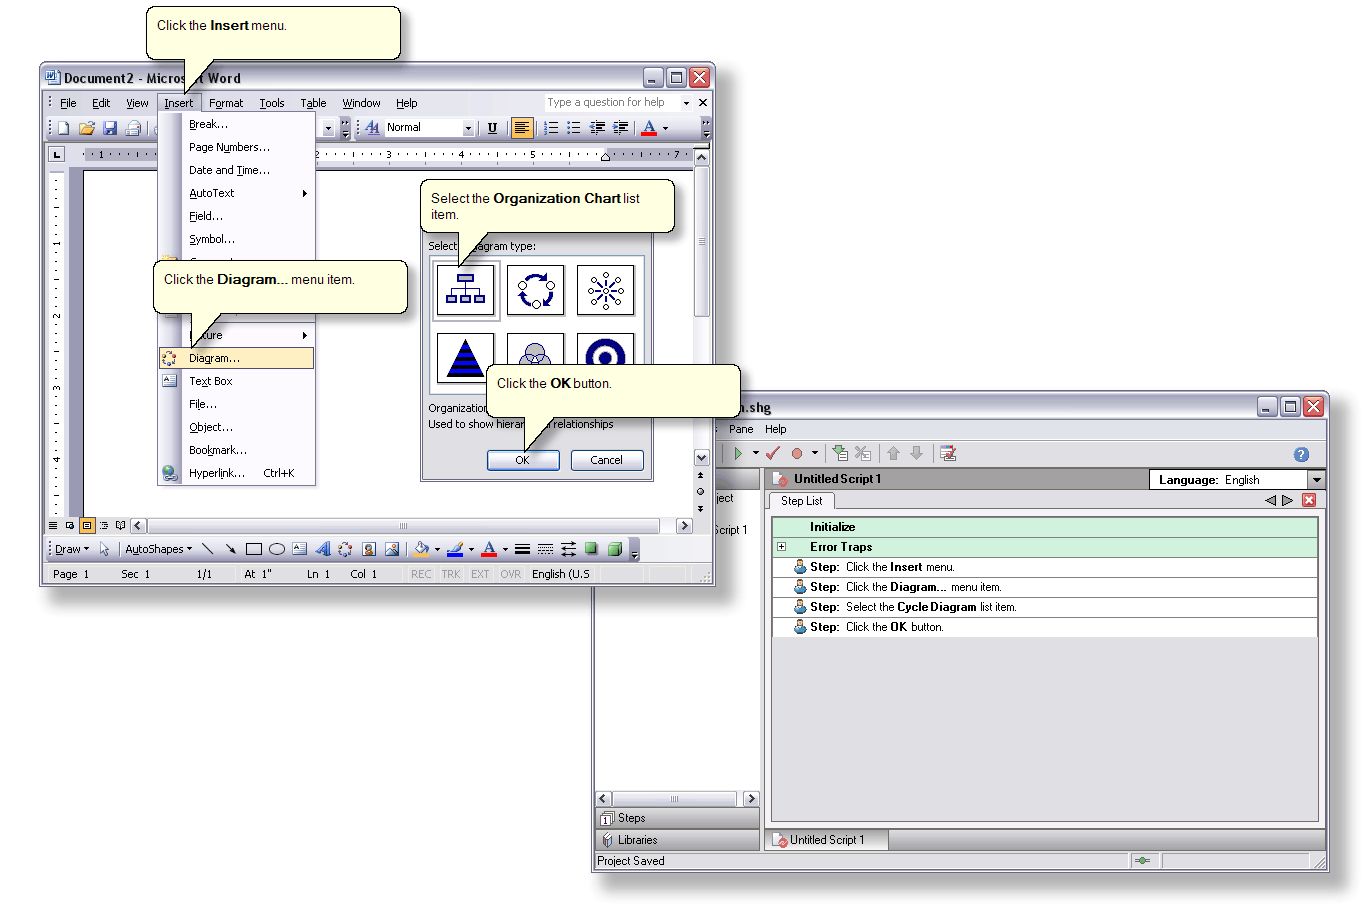The image size is (1372, 910).
Task: Select the Cycle Diagram thumbnail
Action: 536,290
